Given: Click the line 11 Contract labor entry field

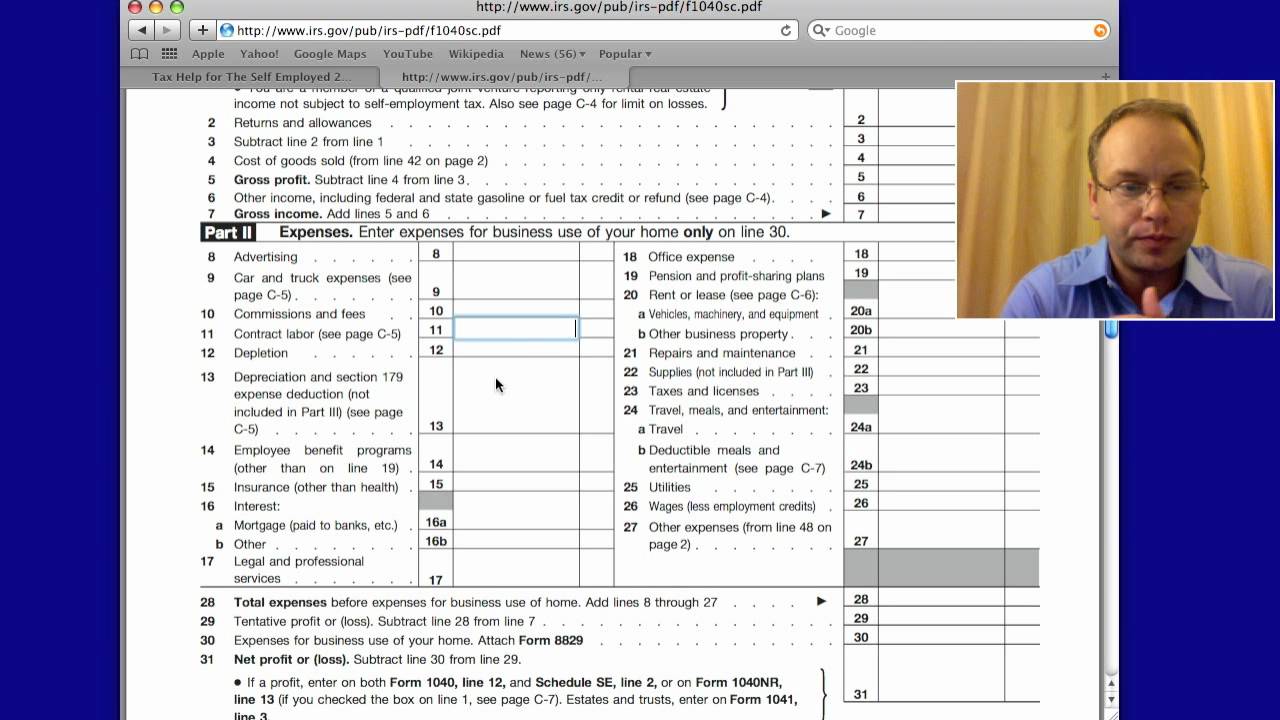Looking at the screenshot, I should coord(516,328).
